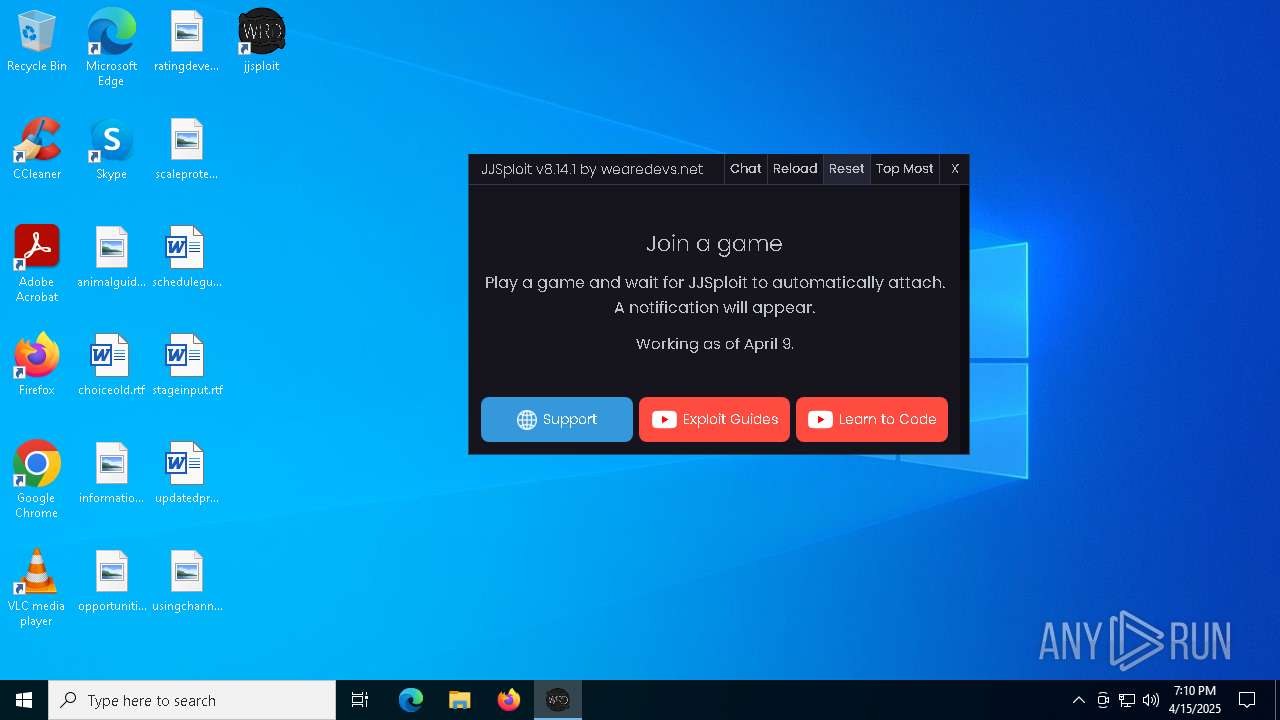Viewport: 1280px width, 720px height.
Task: Open Adobe Acrobat desktop shortcut
Action: tap(37, 264)
